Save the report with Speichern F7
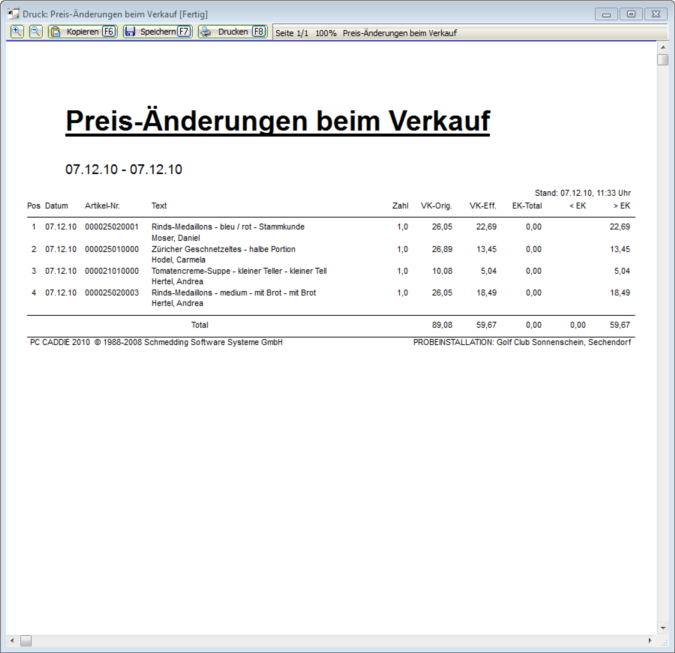The height and width of the screenshot is (653, 675). (158, 32)
